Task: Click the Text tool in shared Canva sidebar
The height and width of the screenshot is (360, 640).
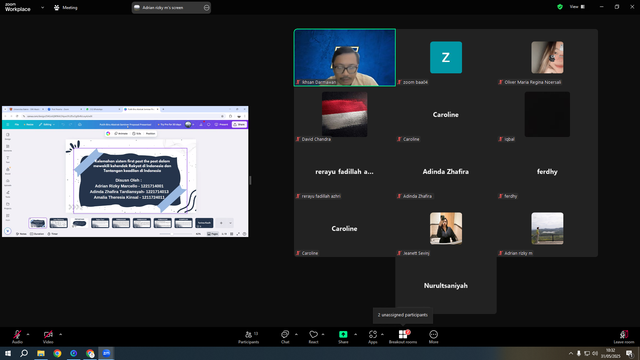Action: 7,160
